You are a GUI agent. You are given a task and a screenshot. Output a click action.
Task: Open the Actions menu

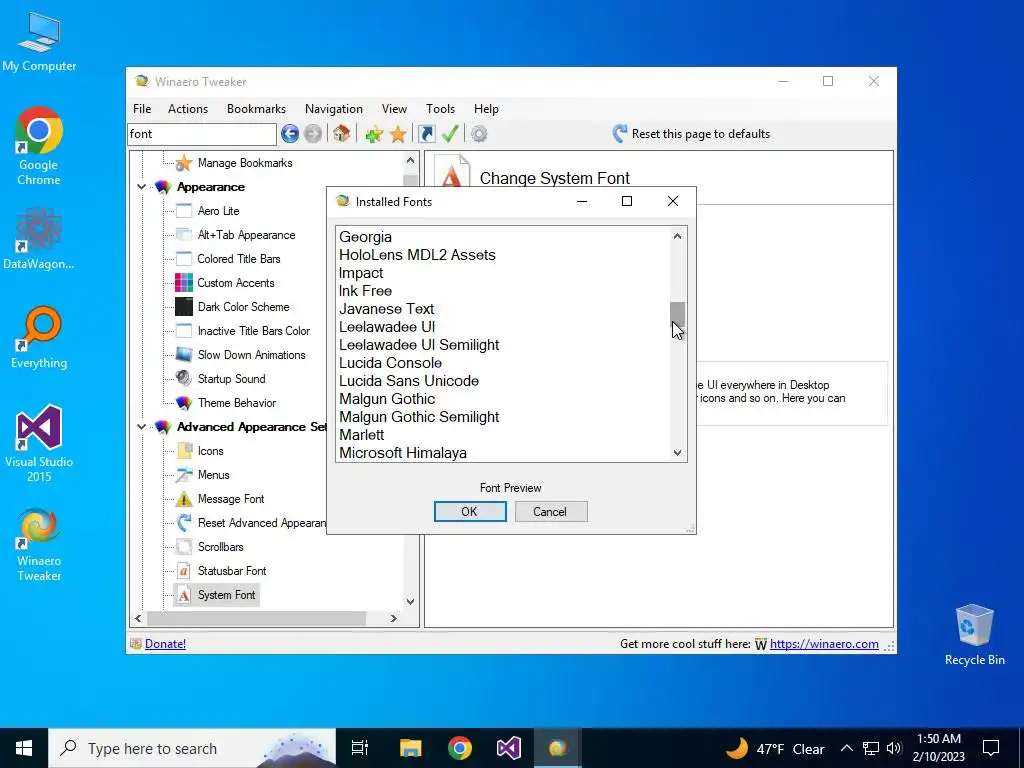(x=188, y=109)
